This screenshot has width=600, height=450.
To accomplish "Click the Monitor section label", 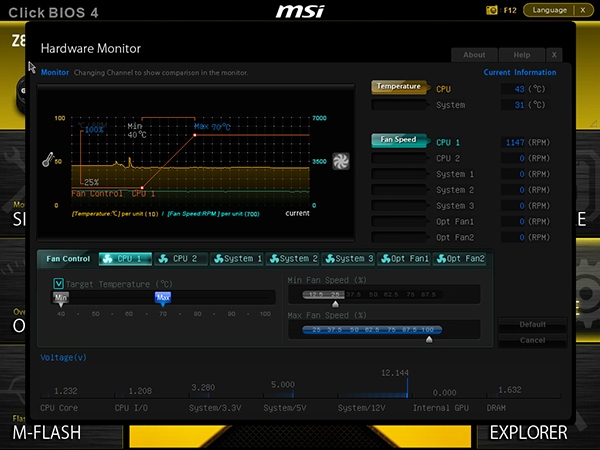I will [55, 72].
